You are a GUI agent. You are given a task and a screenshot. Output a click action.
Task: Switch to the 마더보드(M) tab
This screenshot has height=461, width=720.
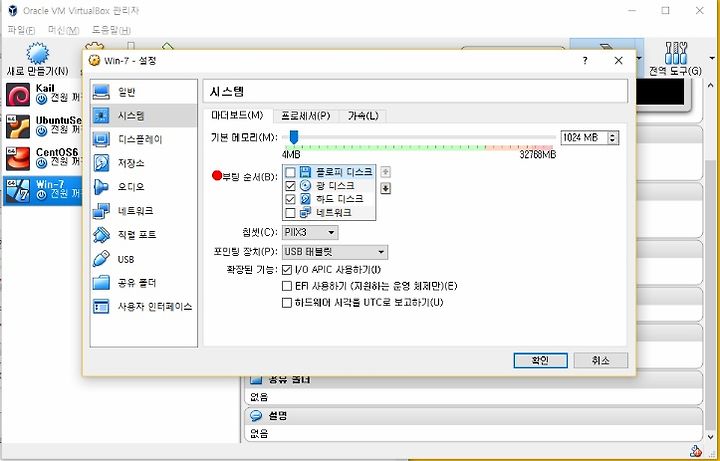pos(237,115)
